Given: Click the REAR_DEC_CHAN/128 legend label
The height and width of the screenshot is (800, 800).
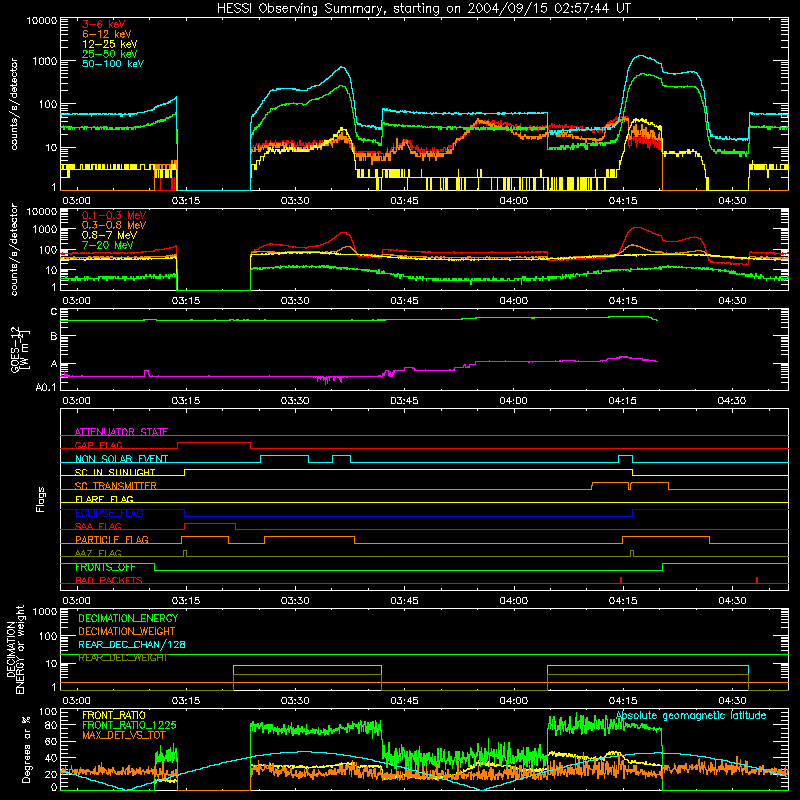Looking at the screenshot, I should (x=132, y=644).
